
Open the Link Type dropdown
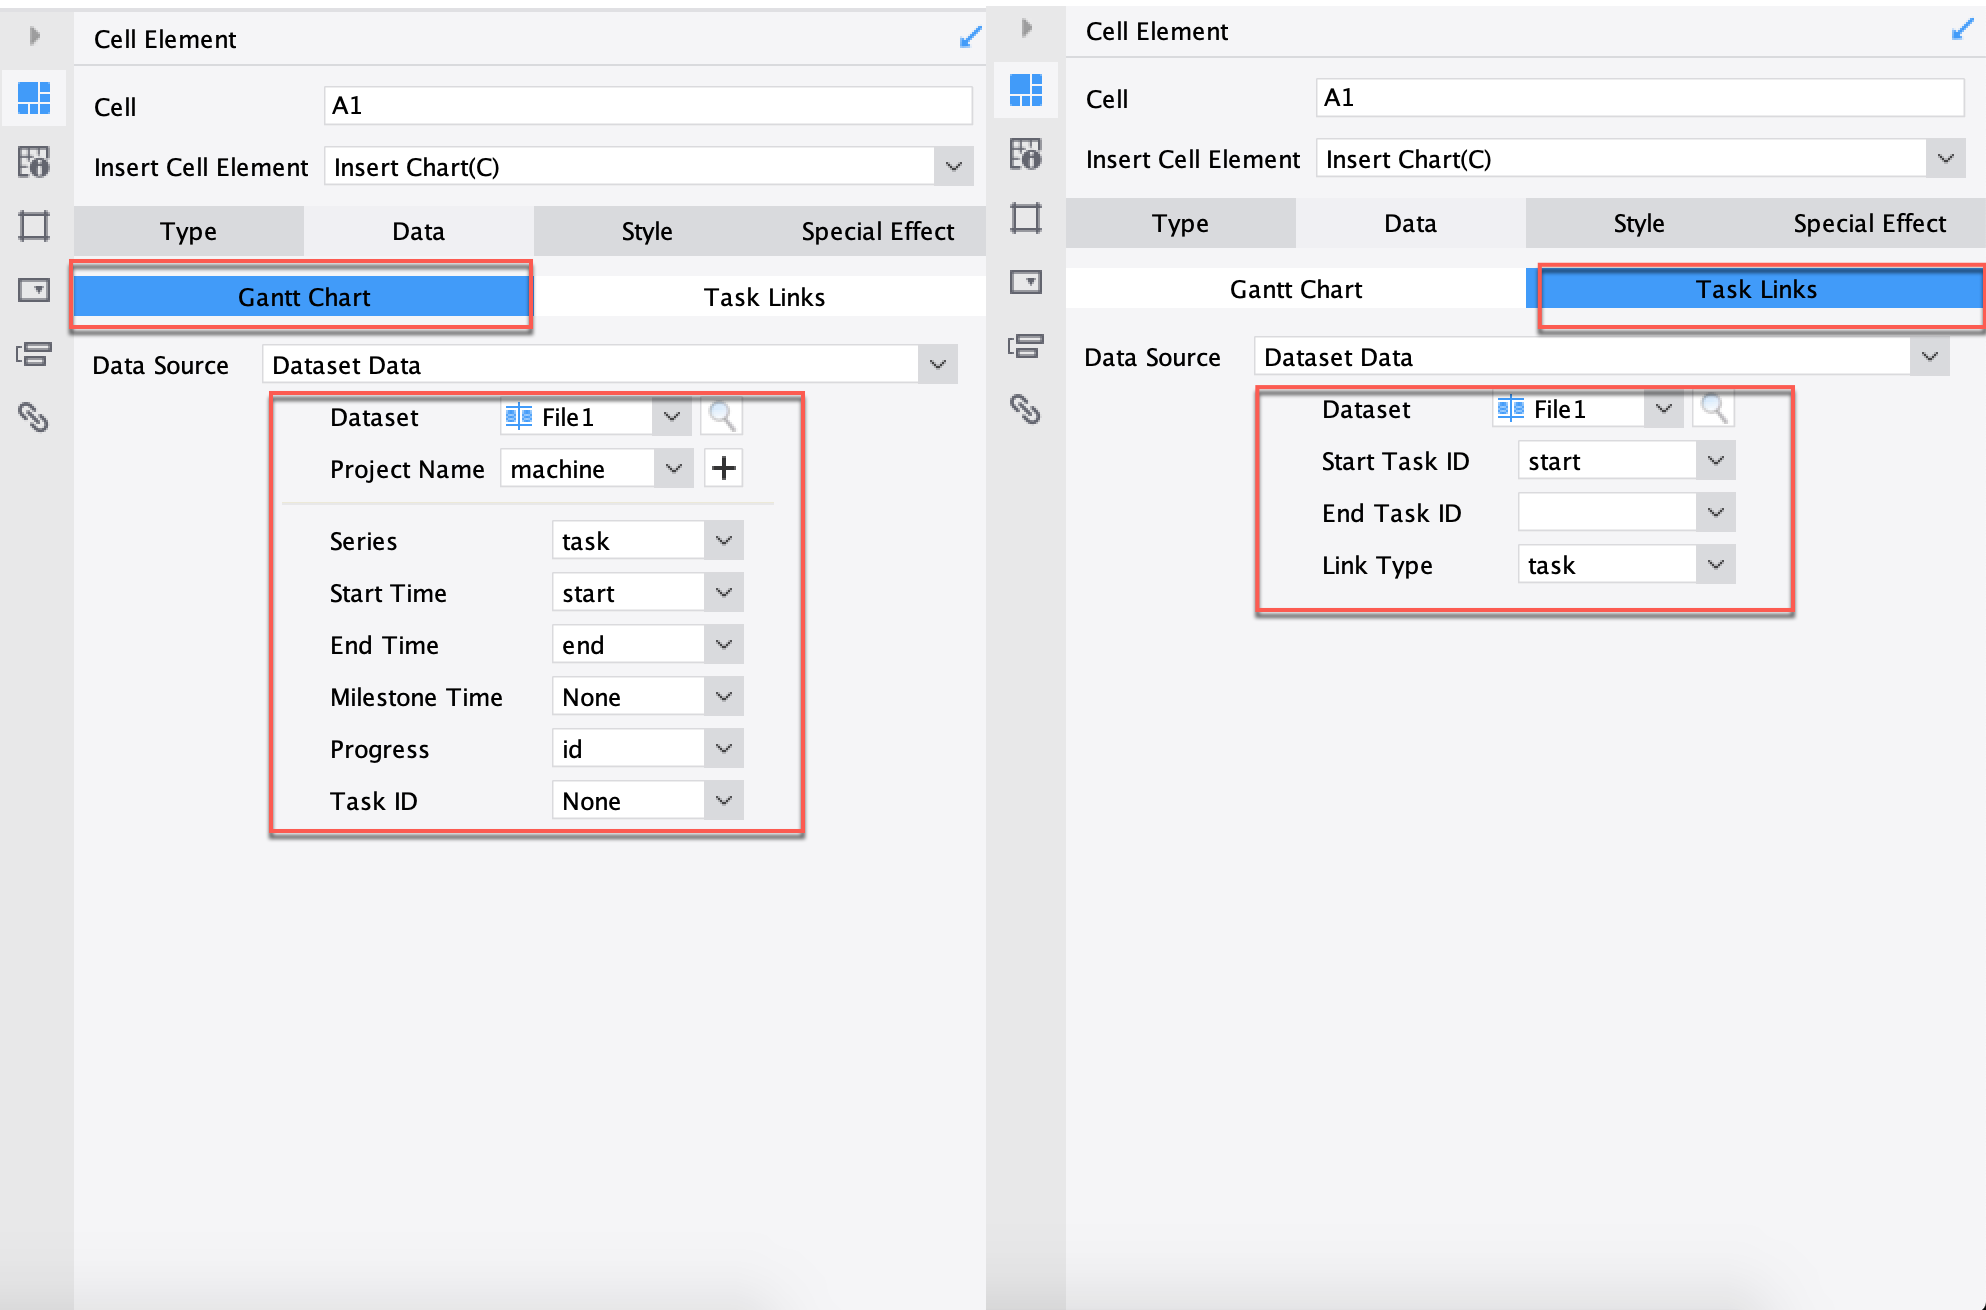click(x=1716, y=564)
